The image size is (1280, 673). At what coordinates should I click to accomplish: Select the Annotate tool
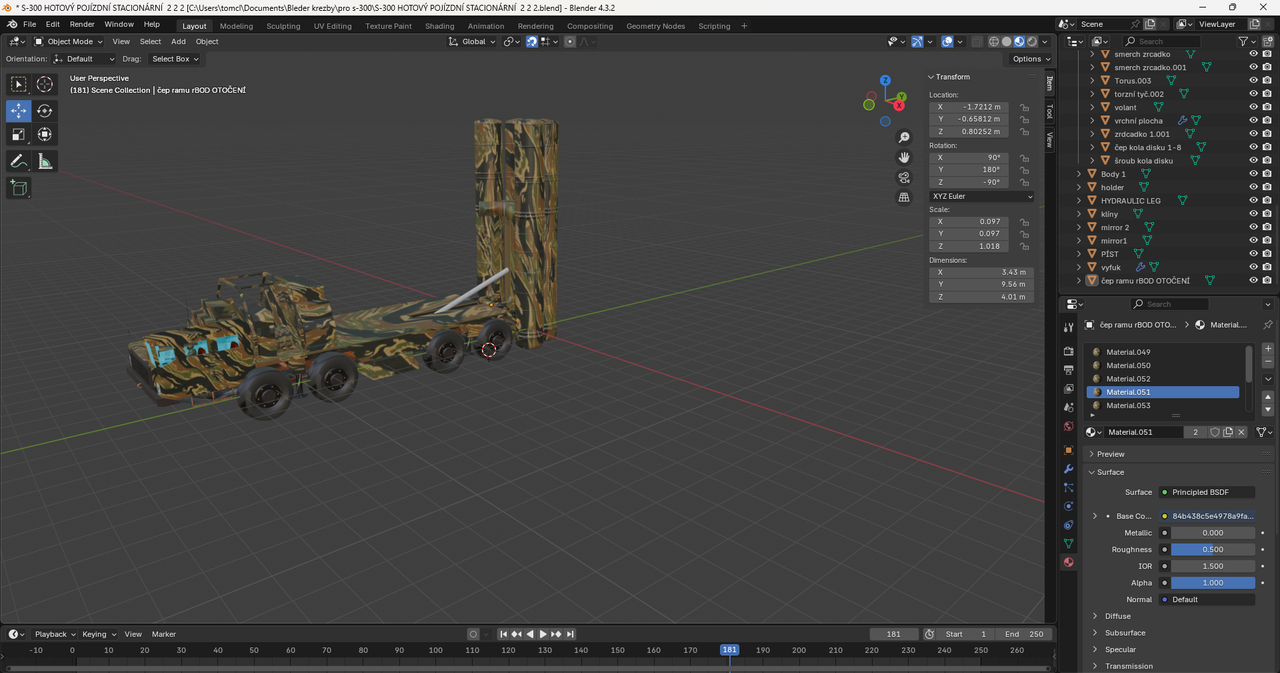pyautogui.click(x=19, y=161)
